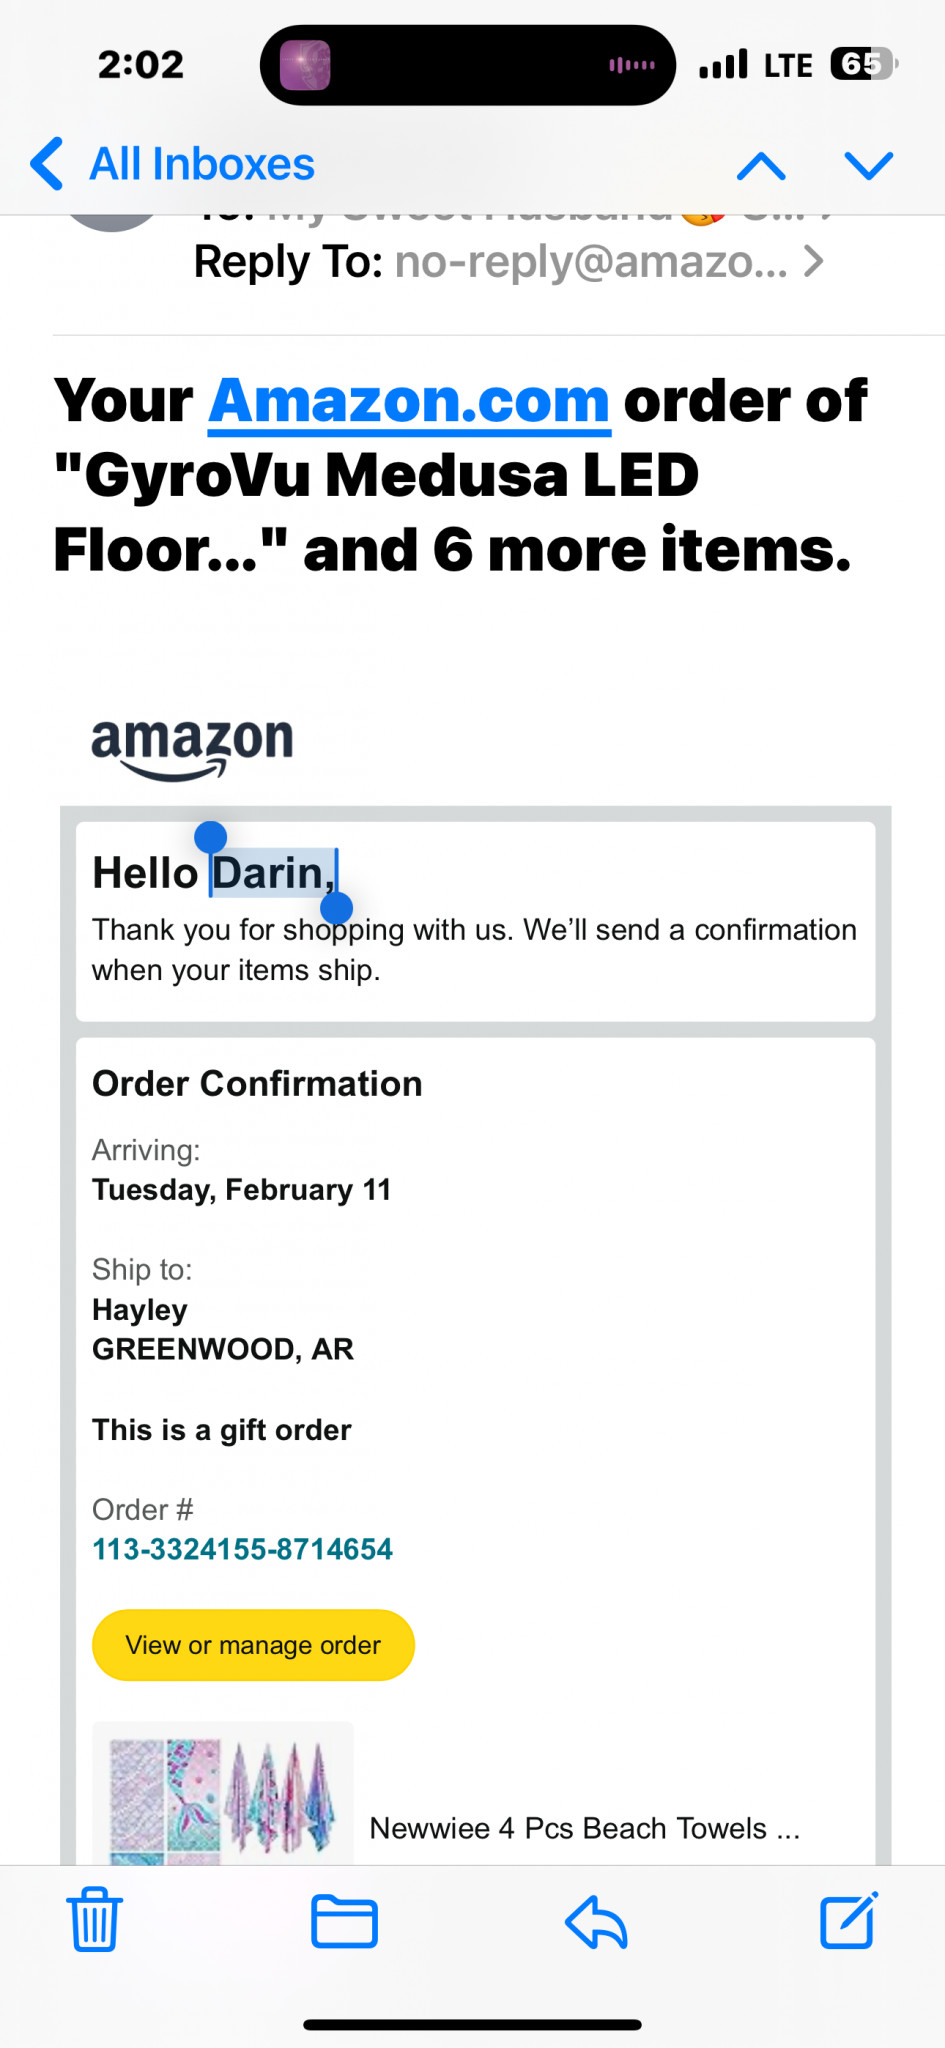Go to previous message with up chevron
The width and height of the screenshot is (945, 2048).
point(761,165)
